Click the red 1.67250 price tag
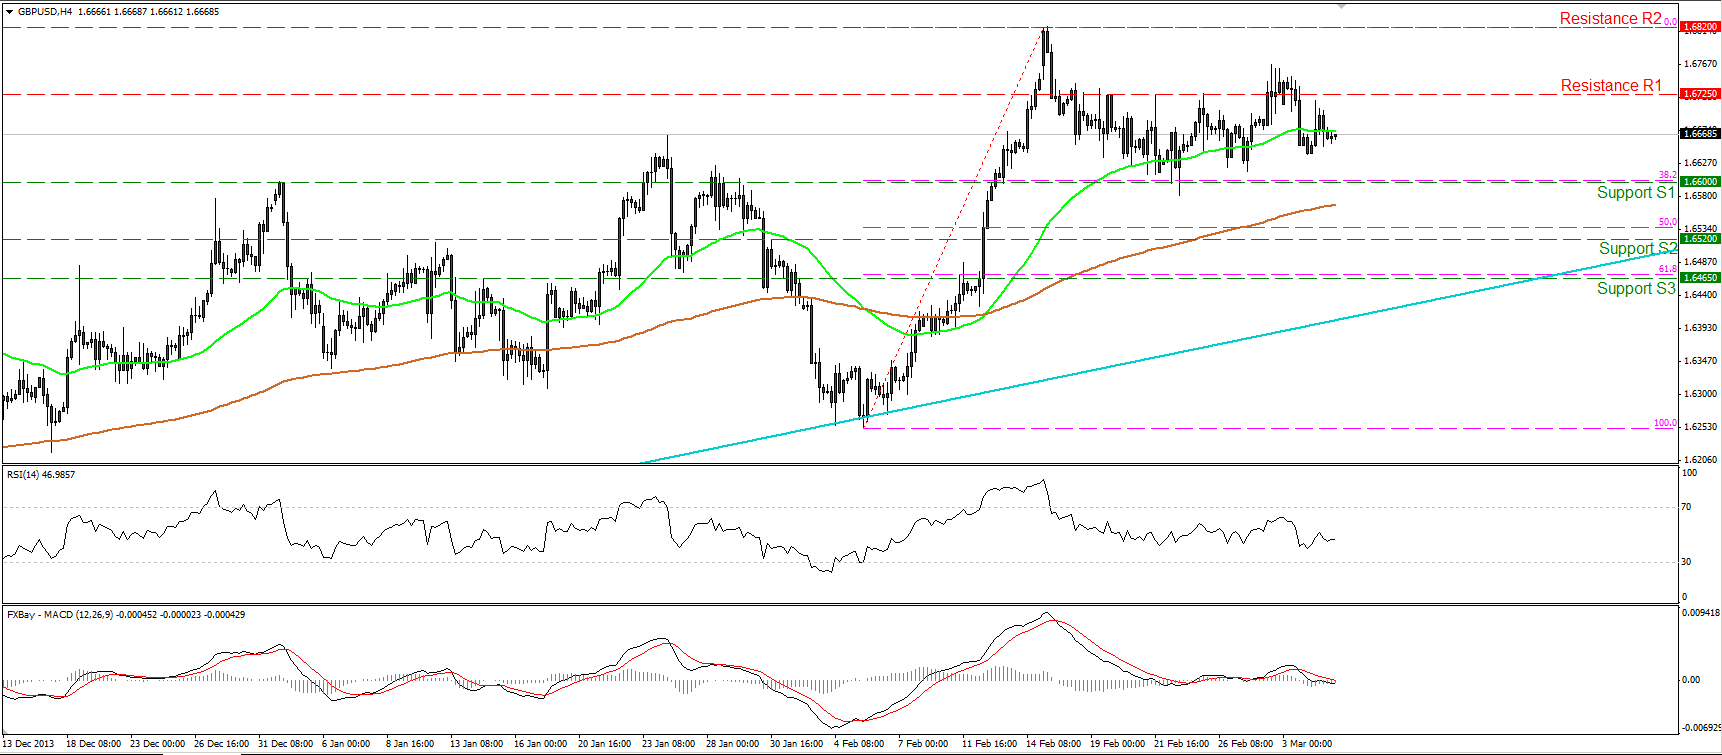 click(1700, 94)
